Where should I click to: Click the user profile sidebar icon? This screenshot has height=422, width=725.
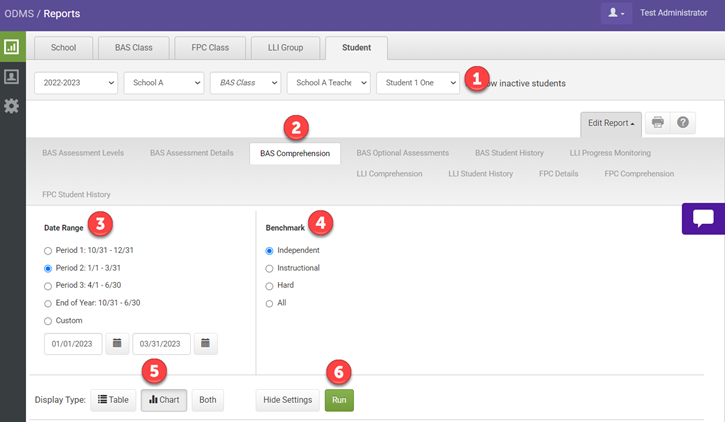click(12, 76)
